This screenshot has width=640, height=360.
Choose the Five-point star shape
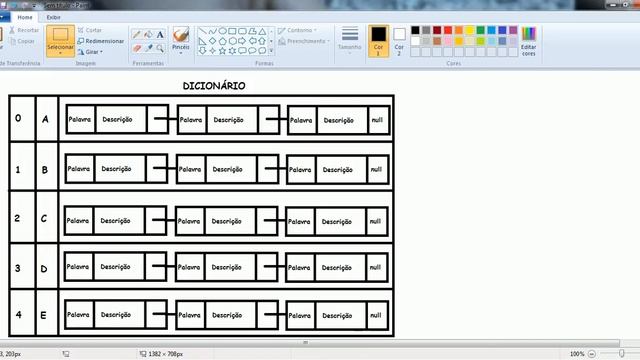pyautogui.click(x=222, y=51)
